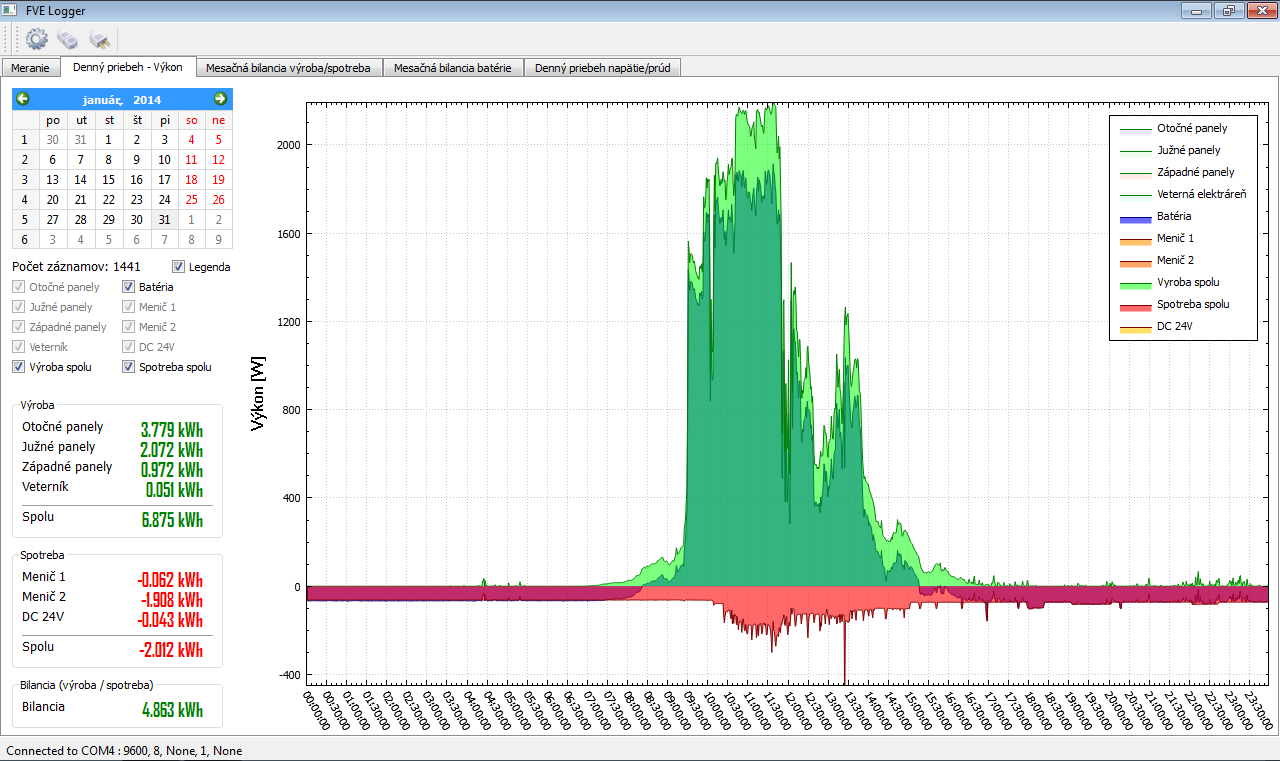Switch to the Meranie tab
The height and width of the screenshot is (761, 1280).
(x=30, y=68)
